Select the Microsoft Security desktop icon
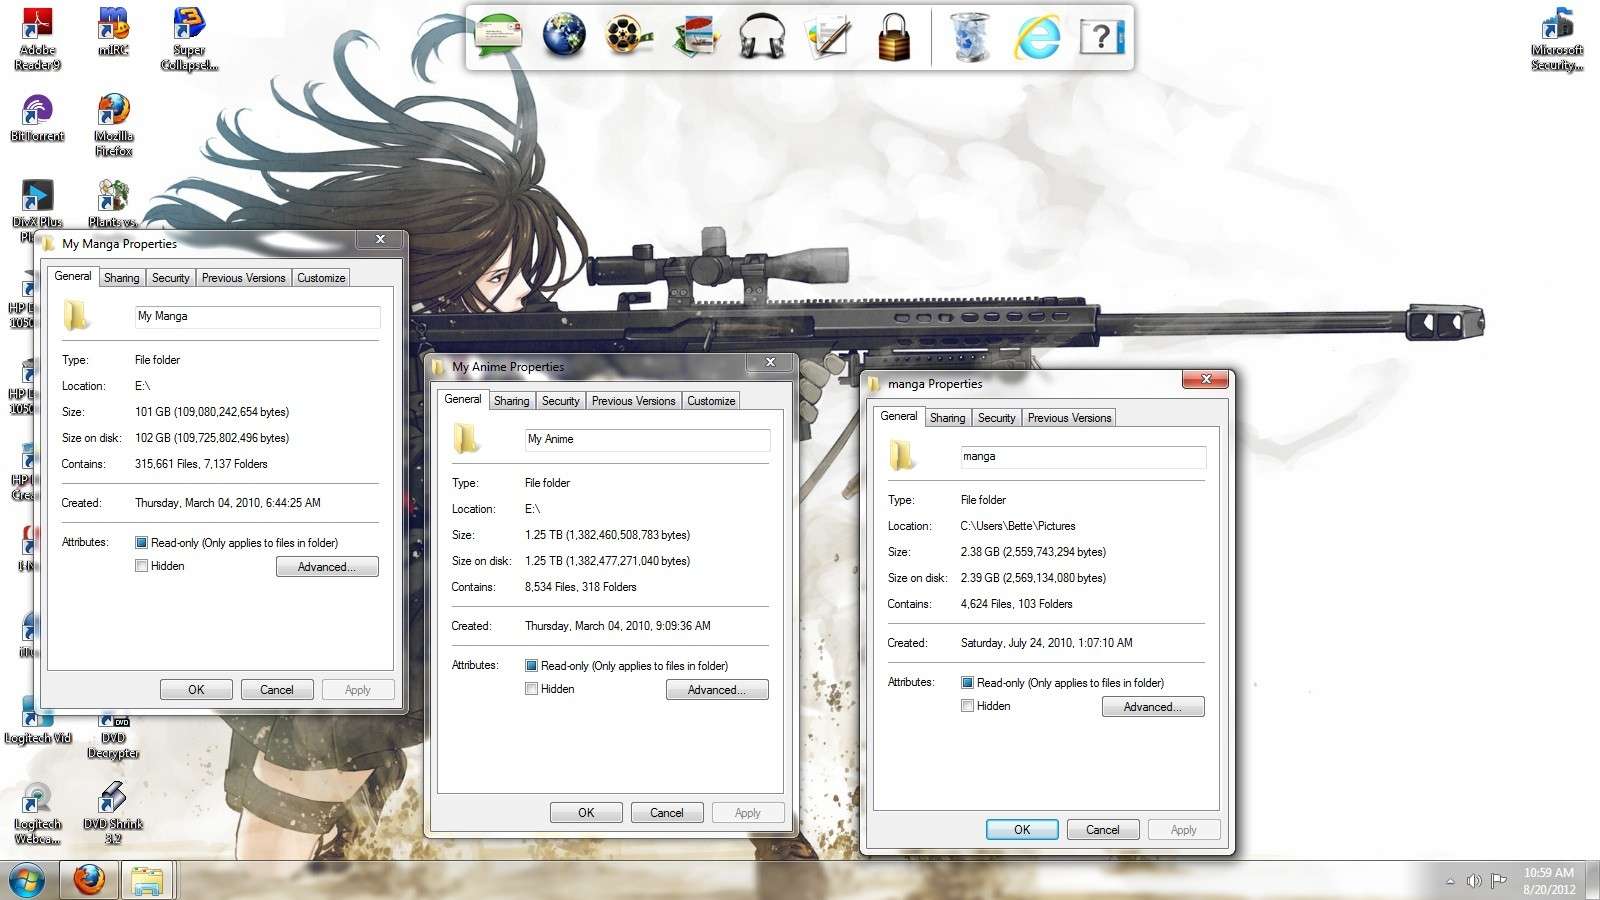The width and height of the screenshot is (1600, 900). pyautogui.click(x=1557, y=39)
